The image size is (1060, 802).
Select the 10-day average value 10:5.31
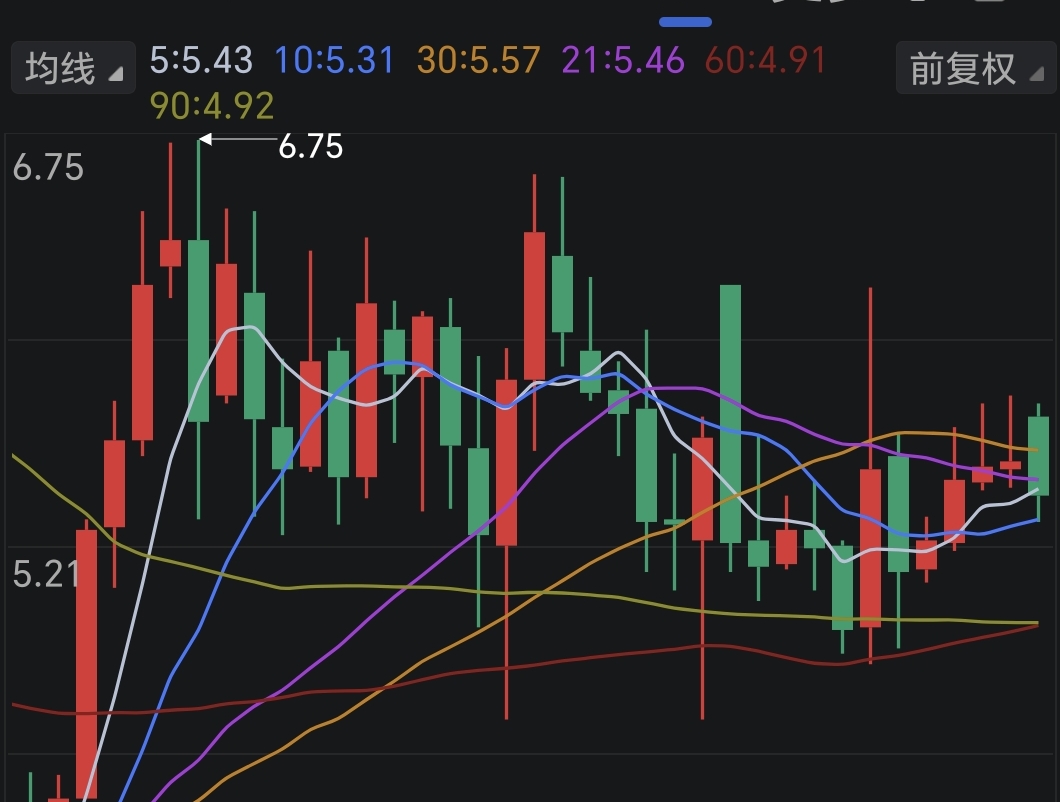tap(334, 60)
